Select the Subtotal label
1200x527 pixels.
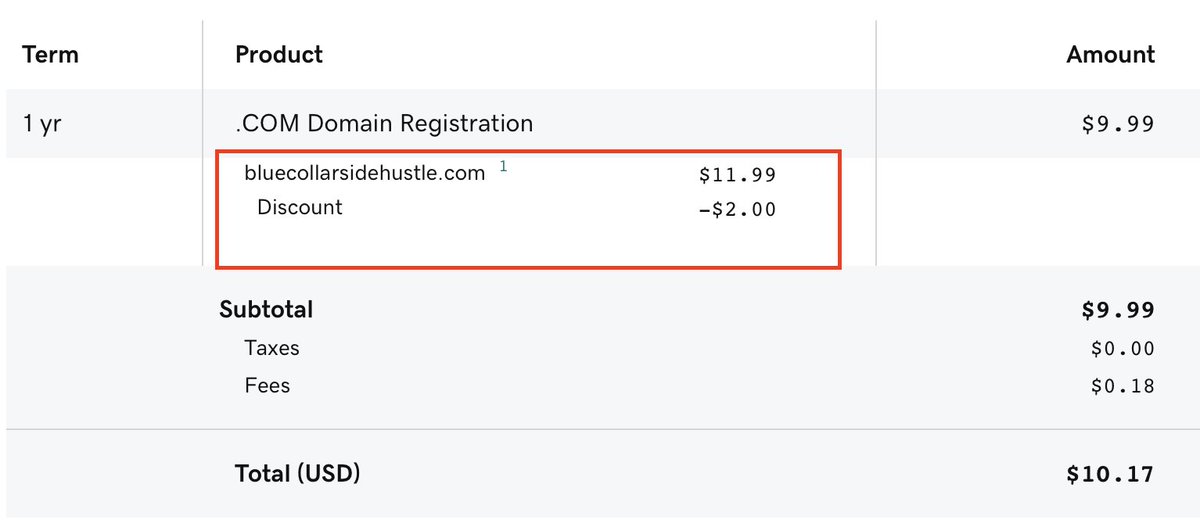266,310
